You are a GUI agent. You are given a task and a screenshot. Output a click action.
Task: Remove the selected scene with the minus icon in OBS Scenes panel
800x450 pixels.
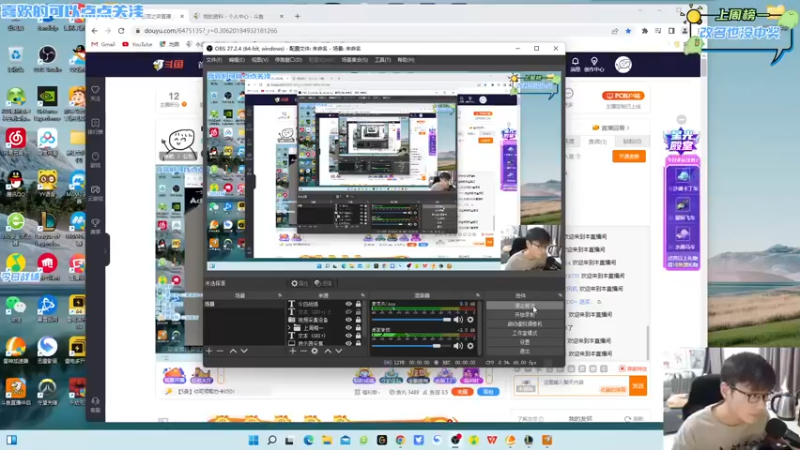220,351
